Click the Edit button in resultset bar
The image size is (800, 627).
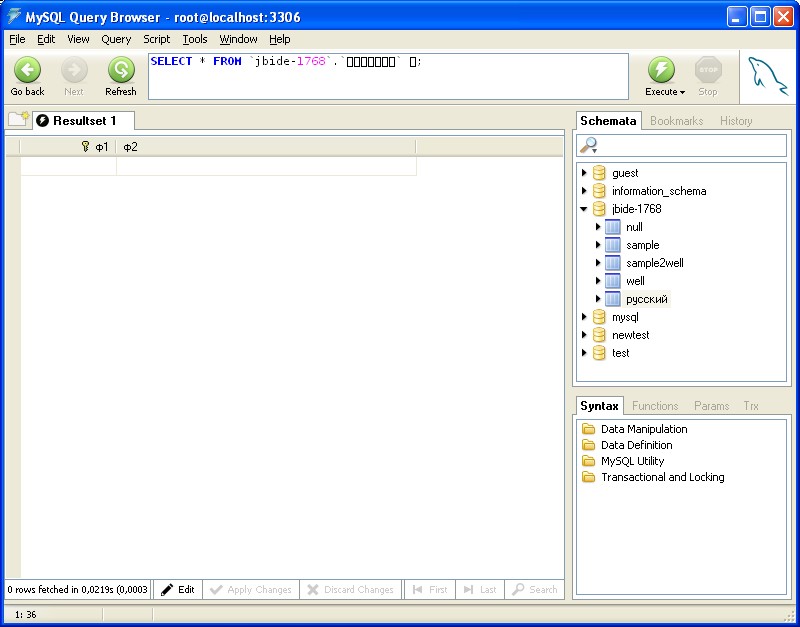tap(178, 590)
